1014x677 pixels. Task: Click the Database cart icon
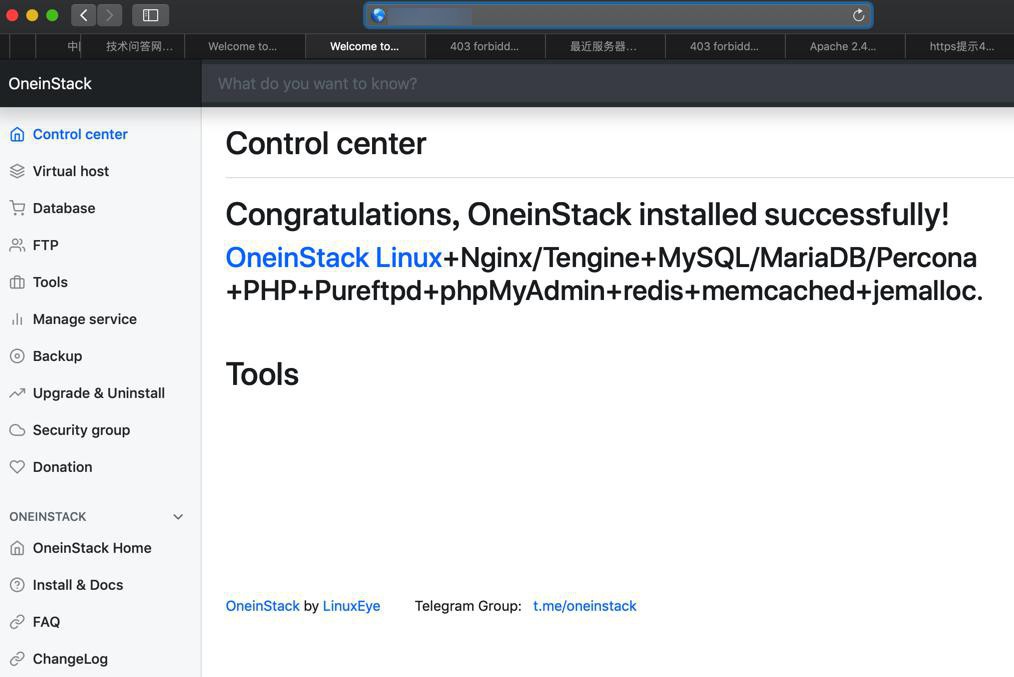tap(17, 208)
